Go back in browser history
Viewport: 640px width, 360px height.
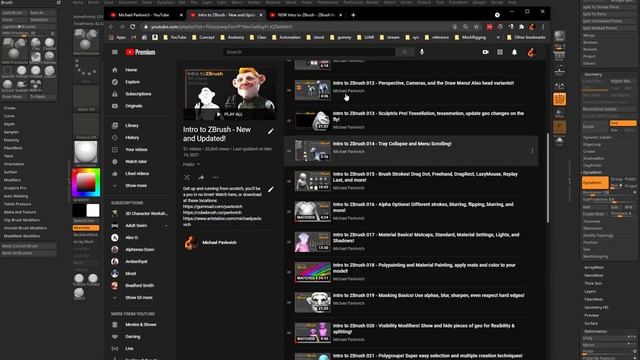(111, 27)
